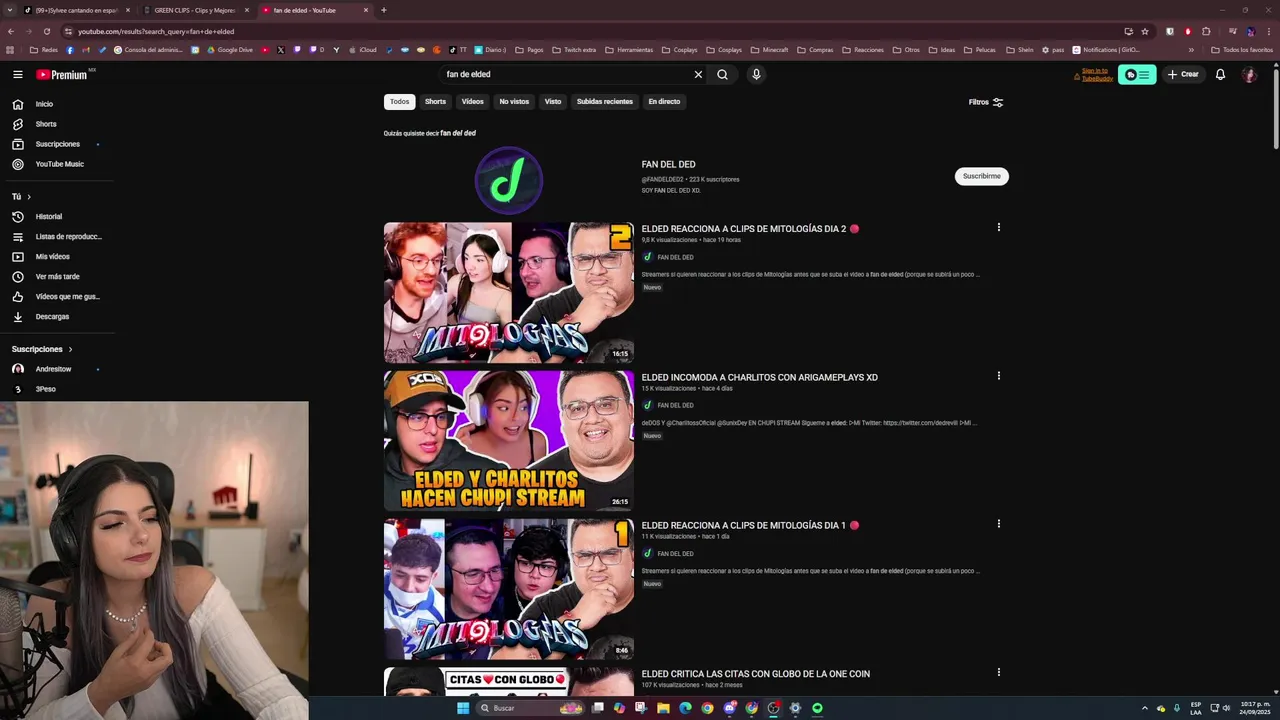
Task: Open the browser extensions puzzle icon
Action: (1206, 31)
